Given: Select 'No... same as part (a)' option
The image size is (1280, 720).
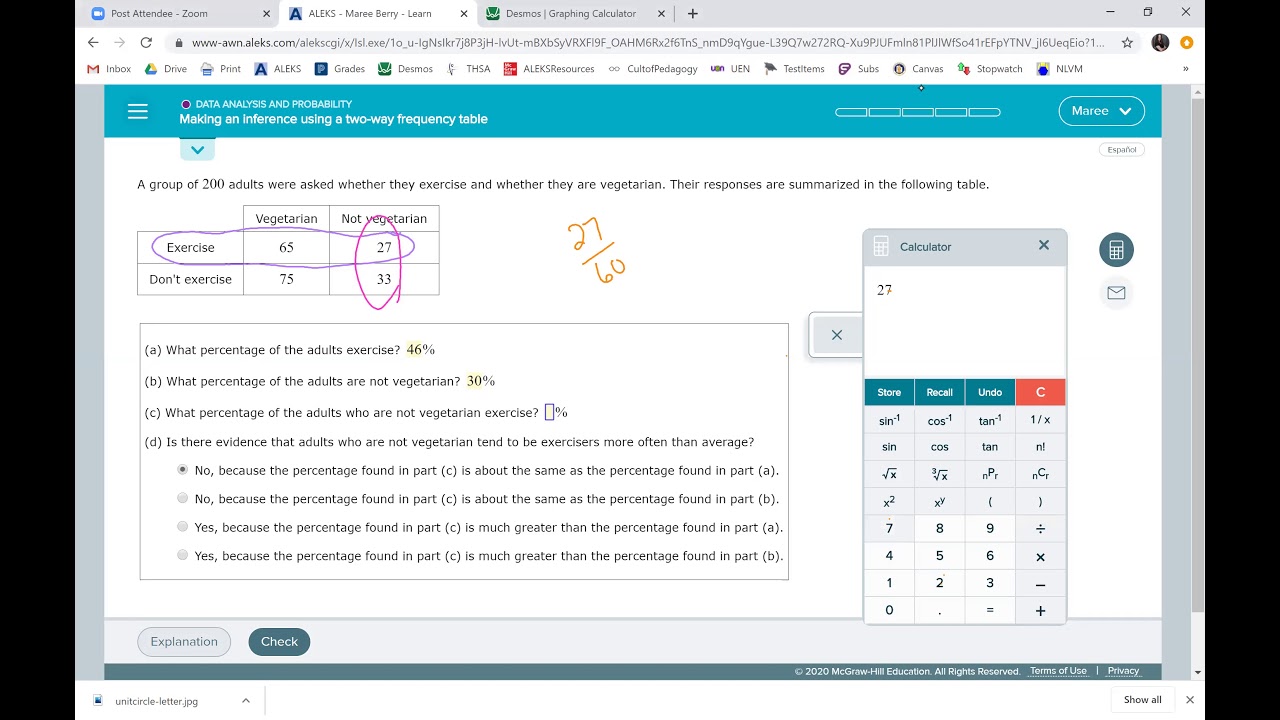Looking at the screenshot, I should [182, 469].
